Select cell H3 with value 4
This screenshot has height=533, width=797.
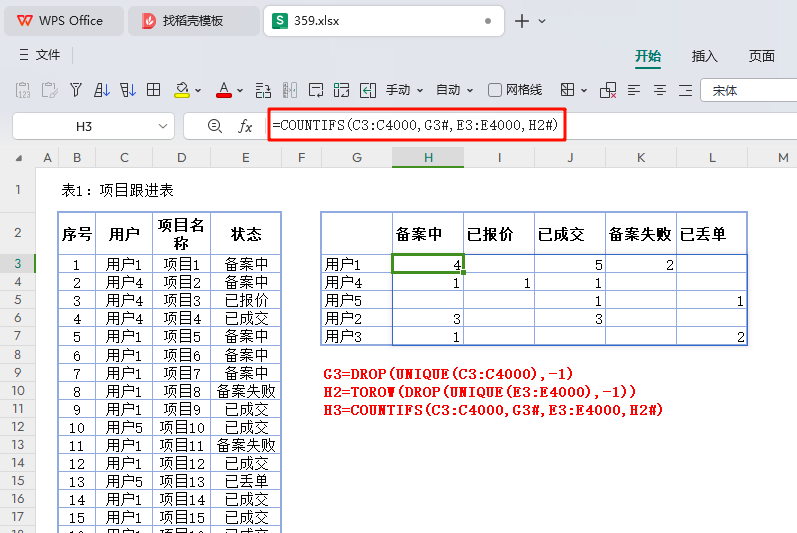point(428,264)
